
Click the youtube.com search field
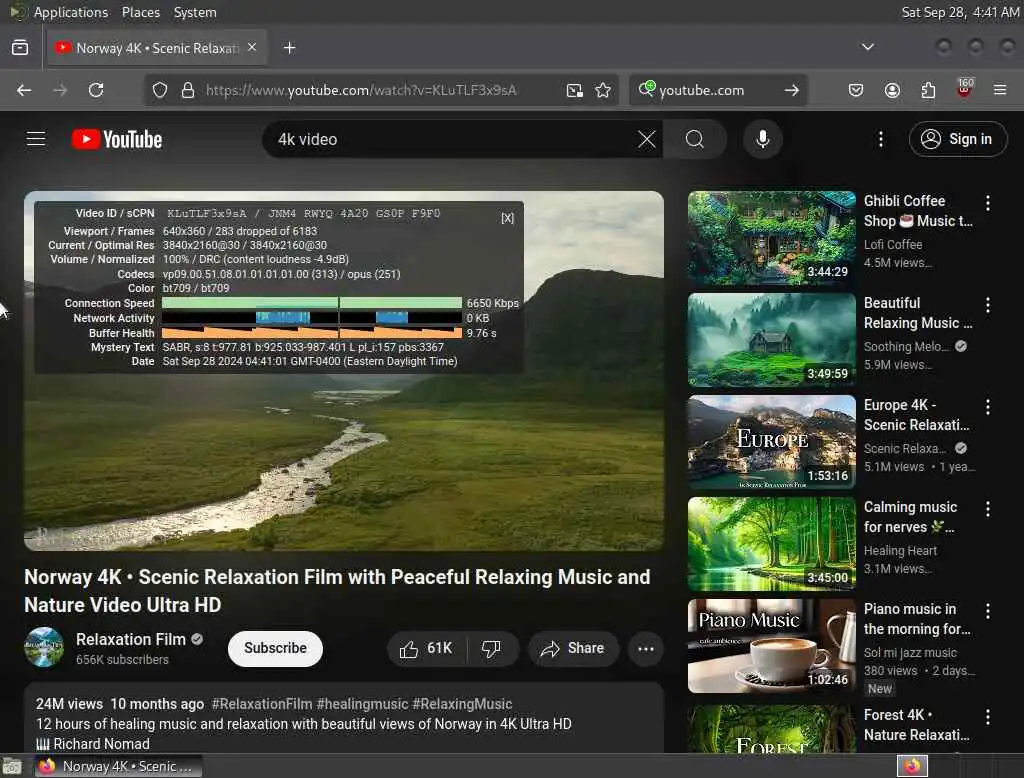click(718, 90)
